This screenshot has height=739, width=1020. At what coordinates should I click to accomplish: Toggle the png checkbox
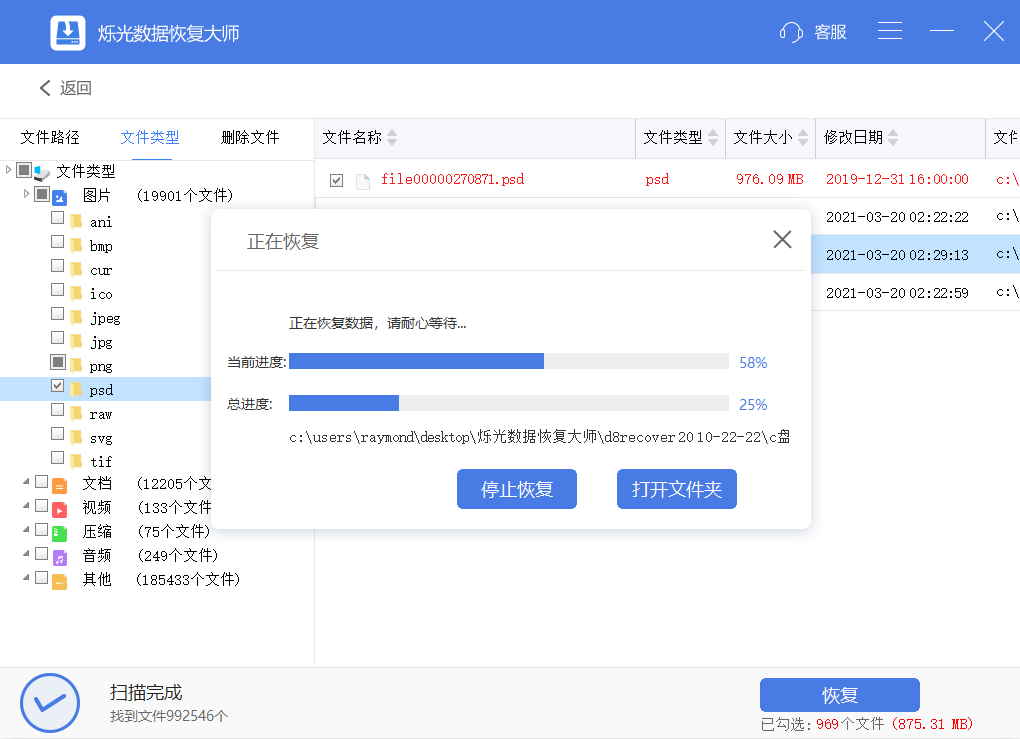(x=57, y=362)
